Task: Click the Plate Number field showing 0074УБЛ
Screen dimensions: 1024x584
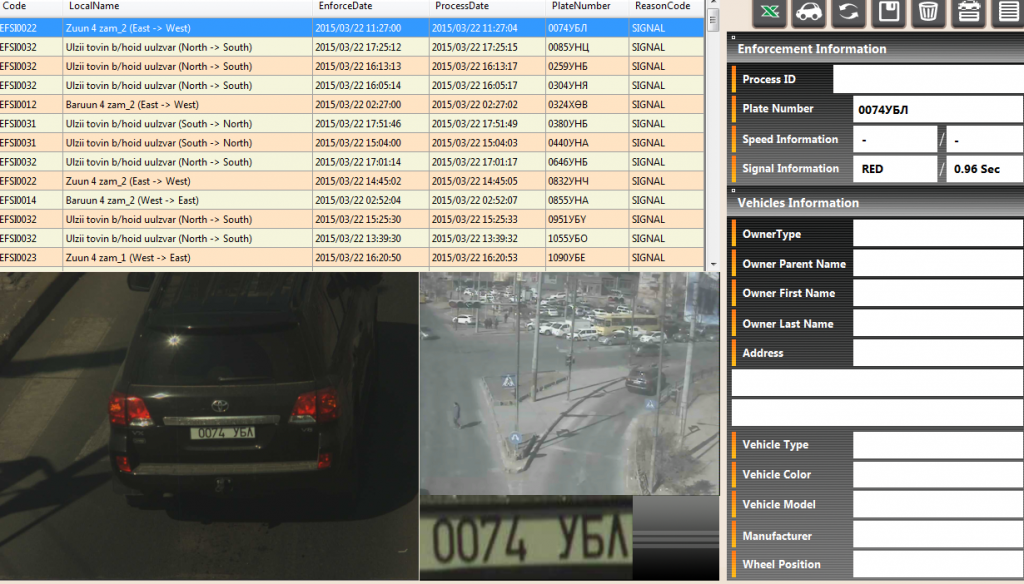Action: 937,109
